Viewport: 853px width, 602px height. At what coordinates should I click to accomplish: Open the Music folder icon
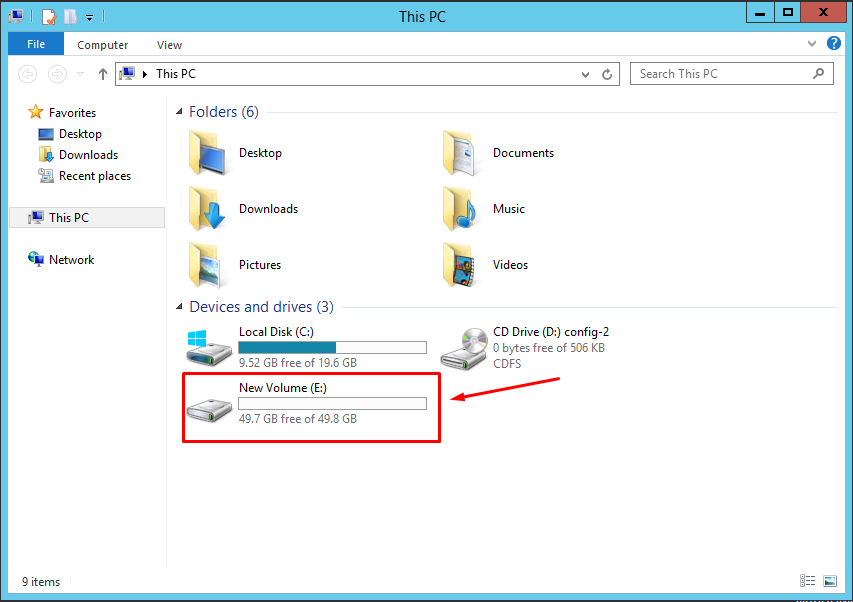[x=460, y=209]
